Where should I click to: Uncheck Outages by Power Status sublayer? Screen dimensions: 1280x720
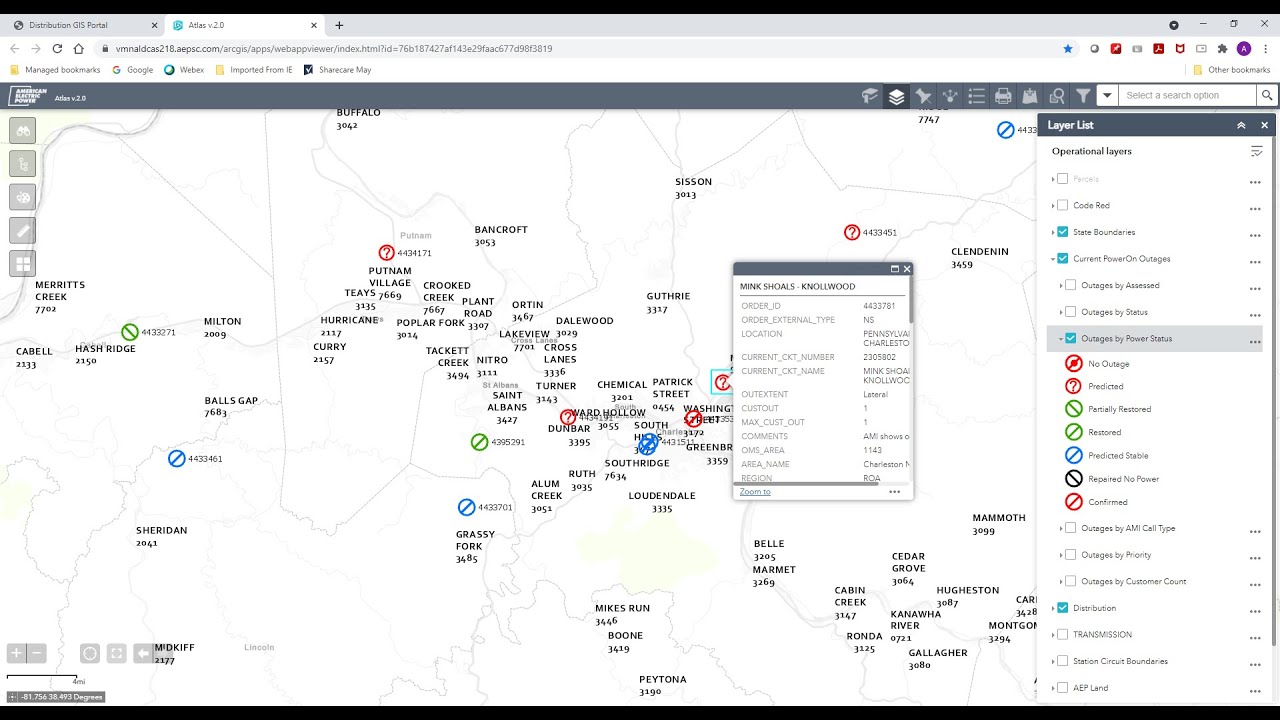point(1071,339)
